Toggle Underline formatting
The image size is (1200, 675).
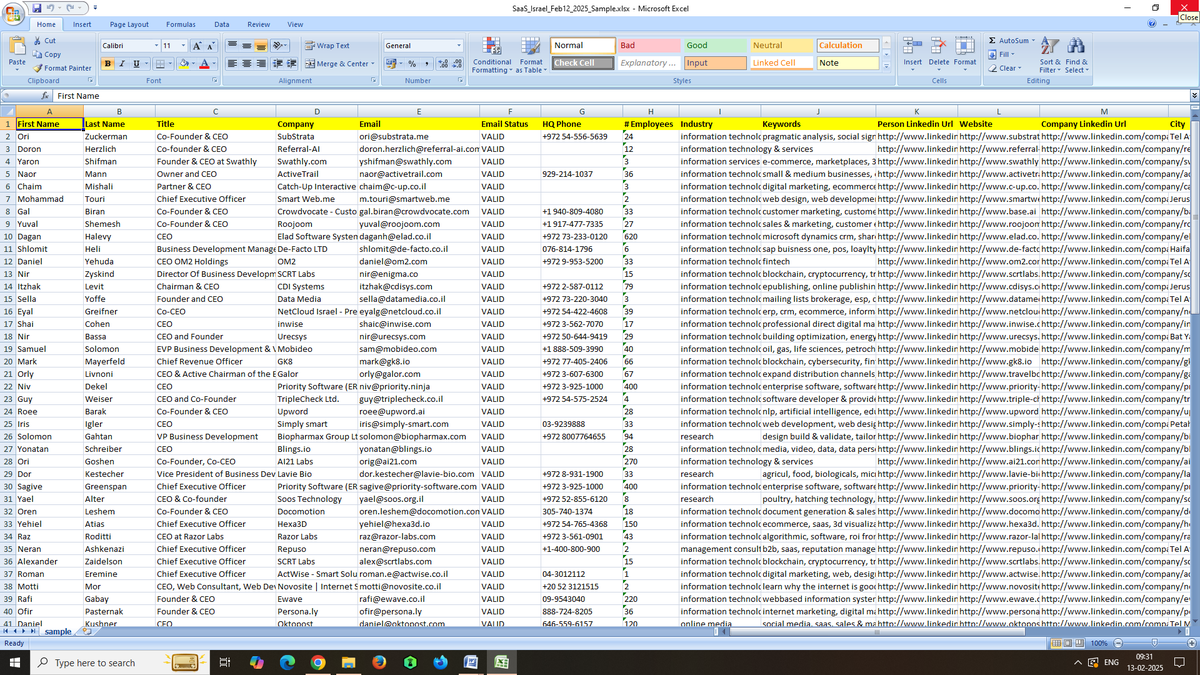(136, 64)
